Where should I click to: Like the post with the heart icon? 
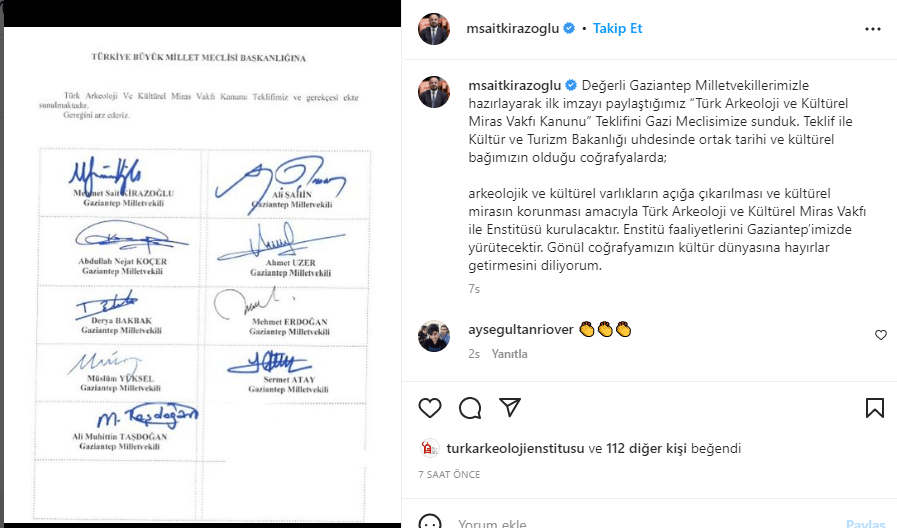(430, 408)
